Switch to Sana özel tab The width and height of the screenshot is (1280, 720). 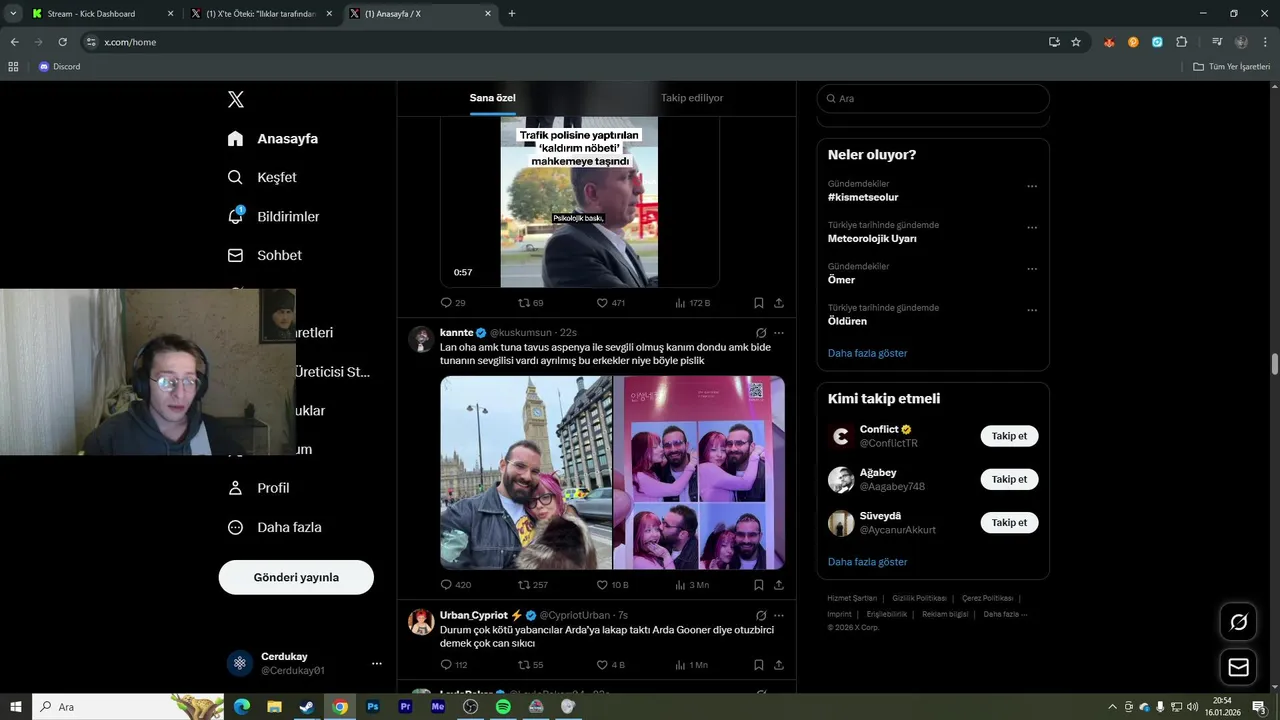pos(493,98)
